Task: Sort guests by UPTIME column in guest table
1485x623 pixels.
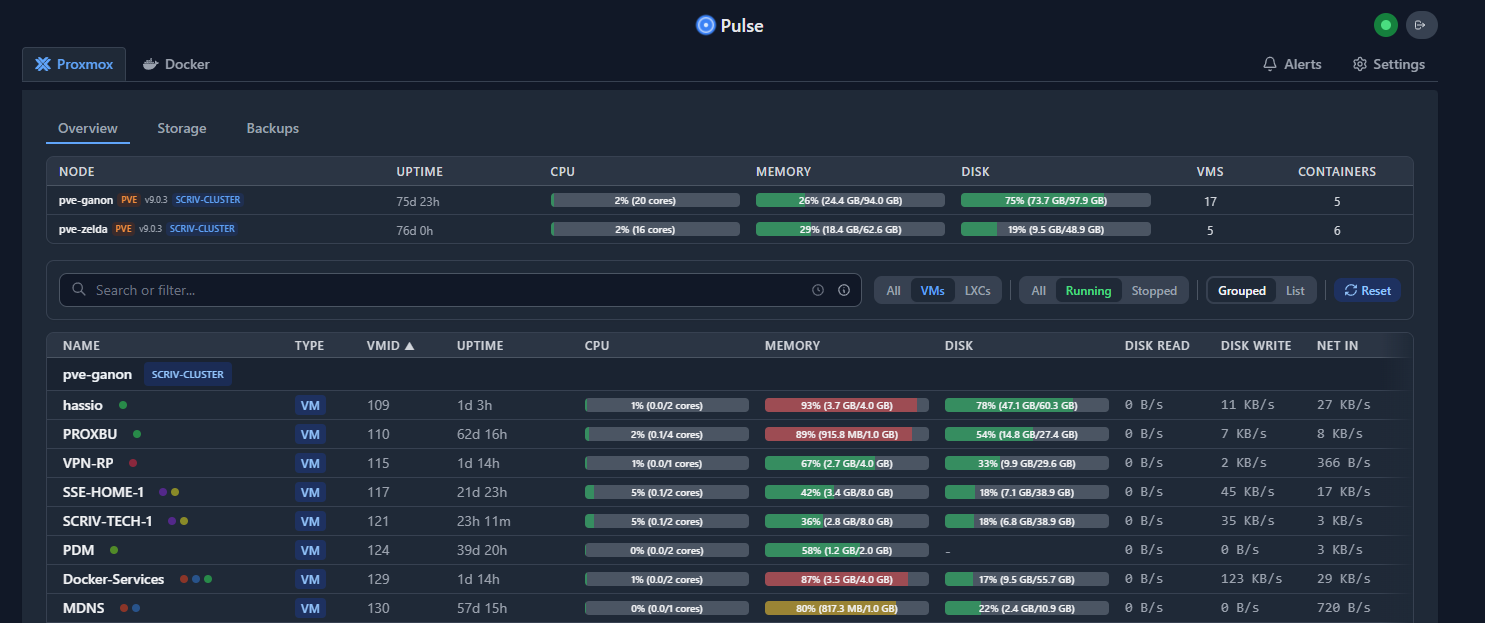Action: [480, 346]
